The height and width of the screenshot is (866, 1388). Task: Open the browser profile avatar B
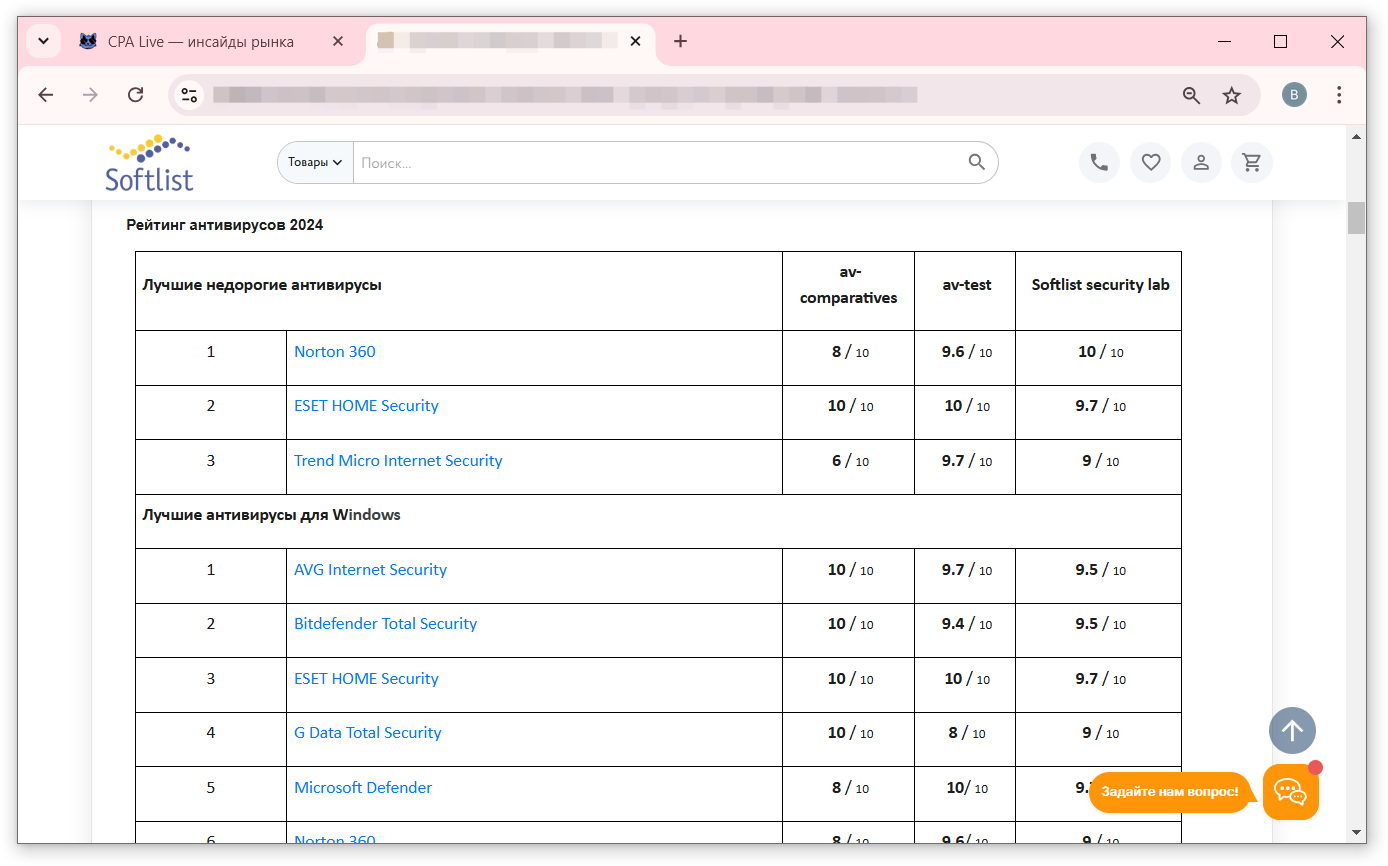pyautogui.click(x=1294, y=95)
